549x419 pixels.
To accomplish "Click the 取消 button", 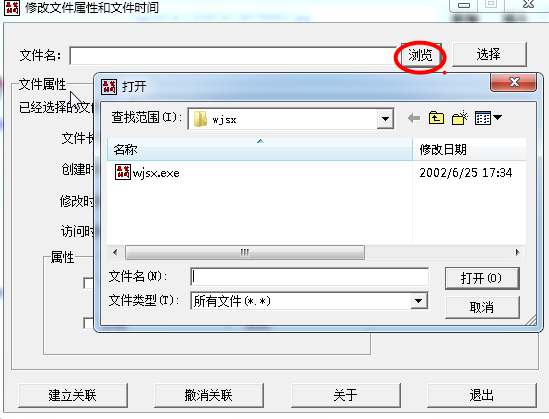I will point(482,307).
